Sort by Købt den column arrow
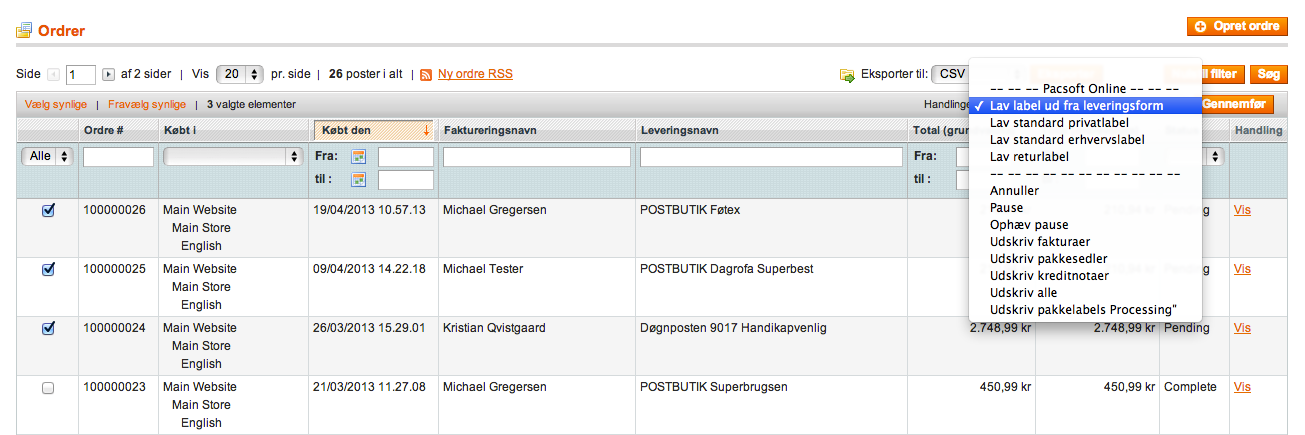 click(x=427, y=130)
